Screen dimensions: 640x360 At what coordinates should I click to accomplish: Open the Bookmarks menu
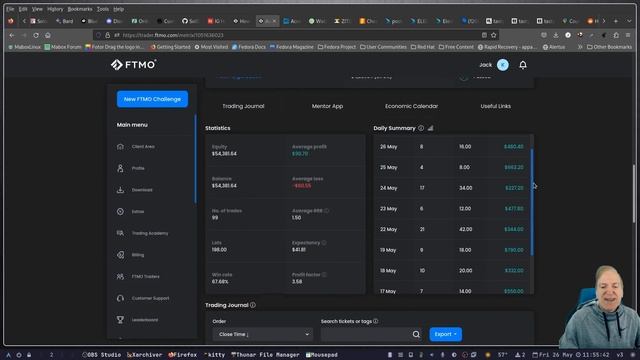80,9
